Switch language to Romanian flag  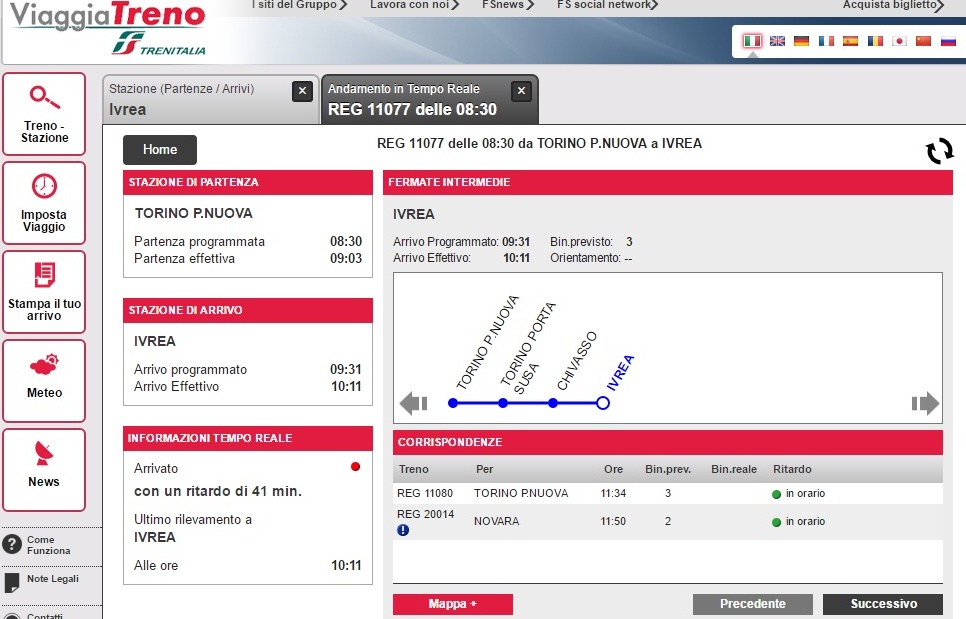pos(875,41)
